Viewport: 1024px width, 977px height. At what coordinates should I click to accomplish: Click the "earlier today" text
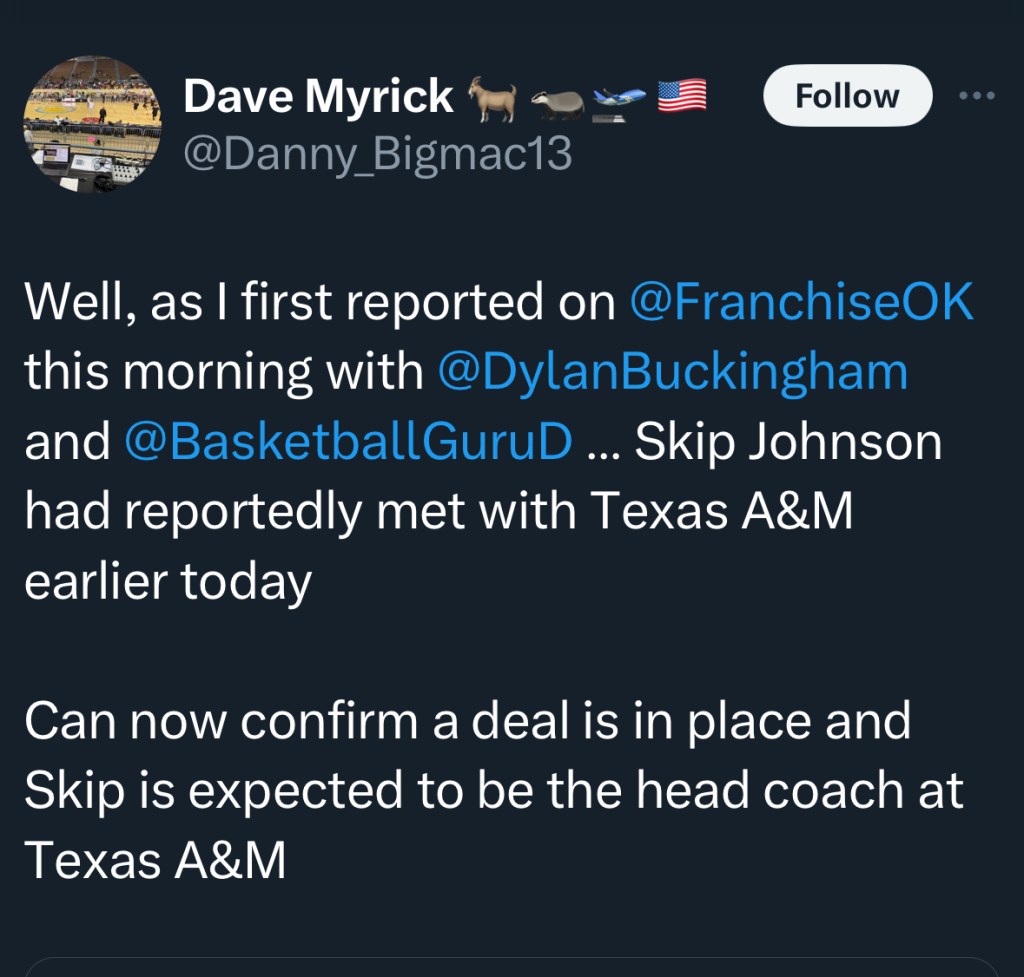(168, 582)
